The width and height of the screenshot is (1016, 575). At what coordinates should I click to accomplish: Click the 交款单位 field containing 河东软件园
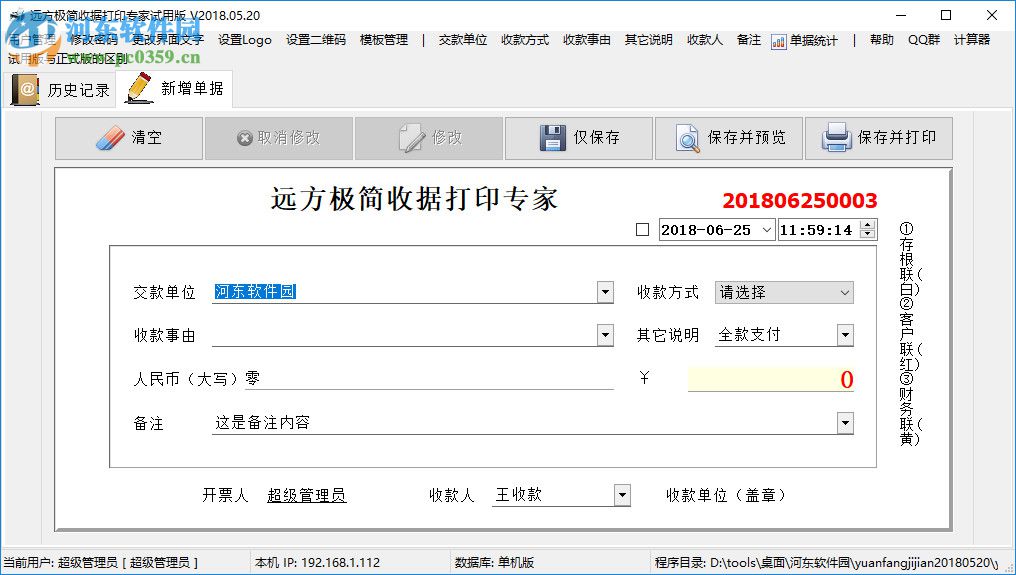405,292
